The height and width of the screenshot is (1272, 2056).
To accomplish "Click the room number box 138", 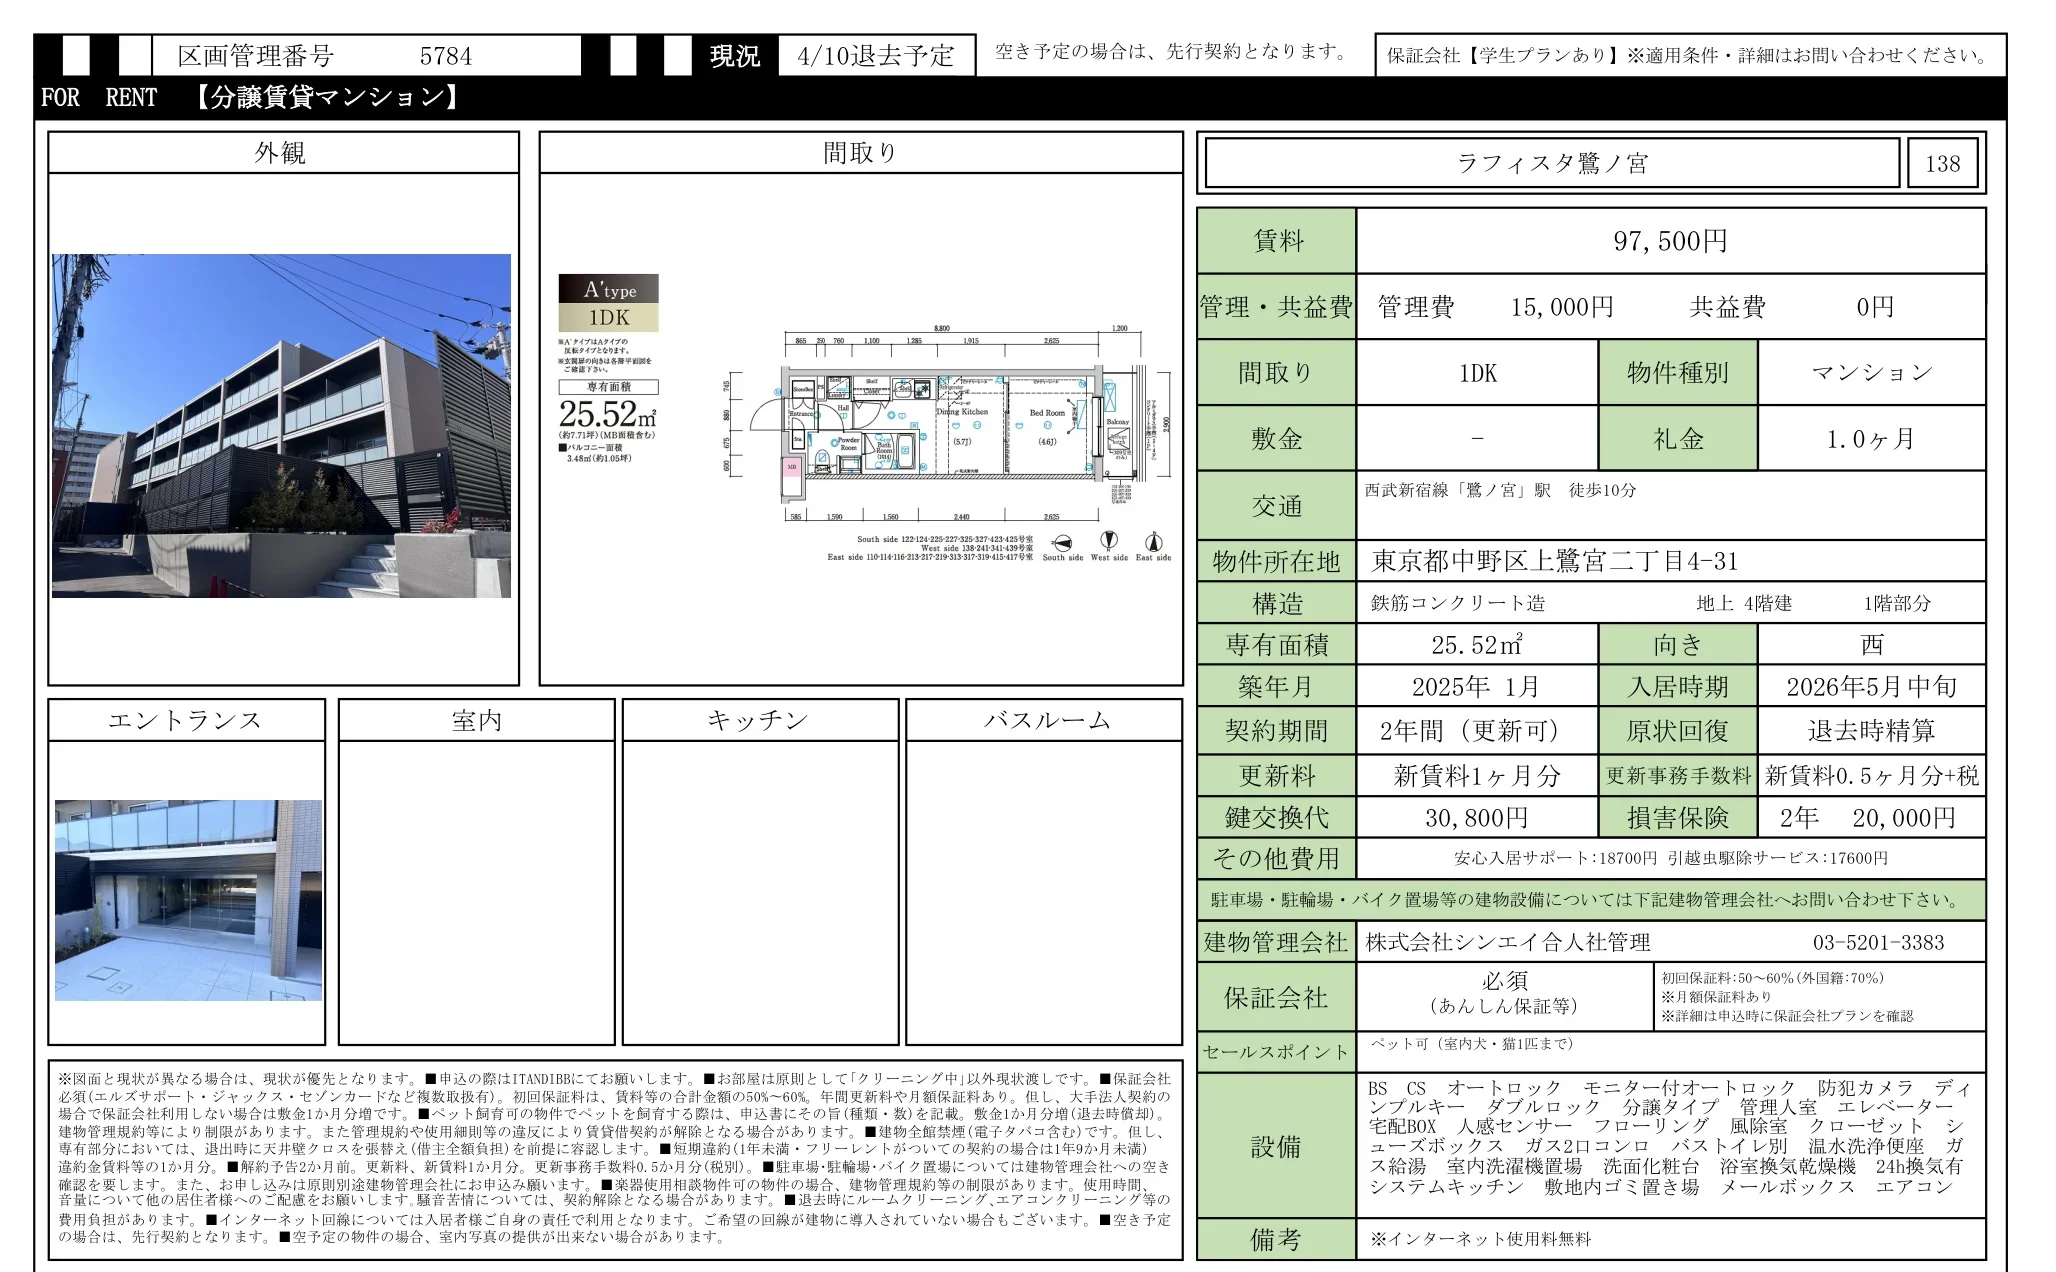I will tap(1942, 163).
